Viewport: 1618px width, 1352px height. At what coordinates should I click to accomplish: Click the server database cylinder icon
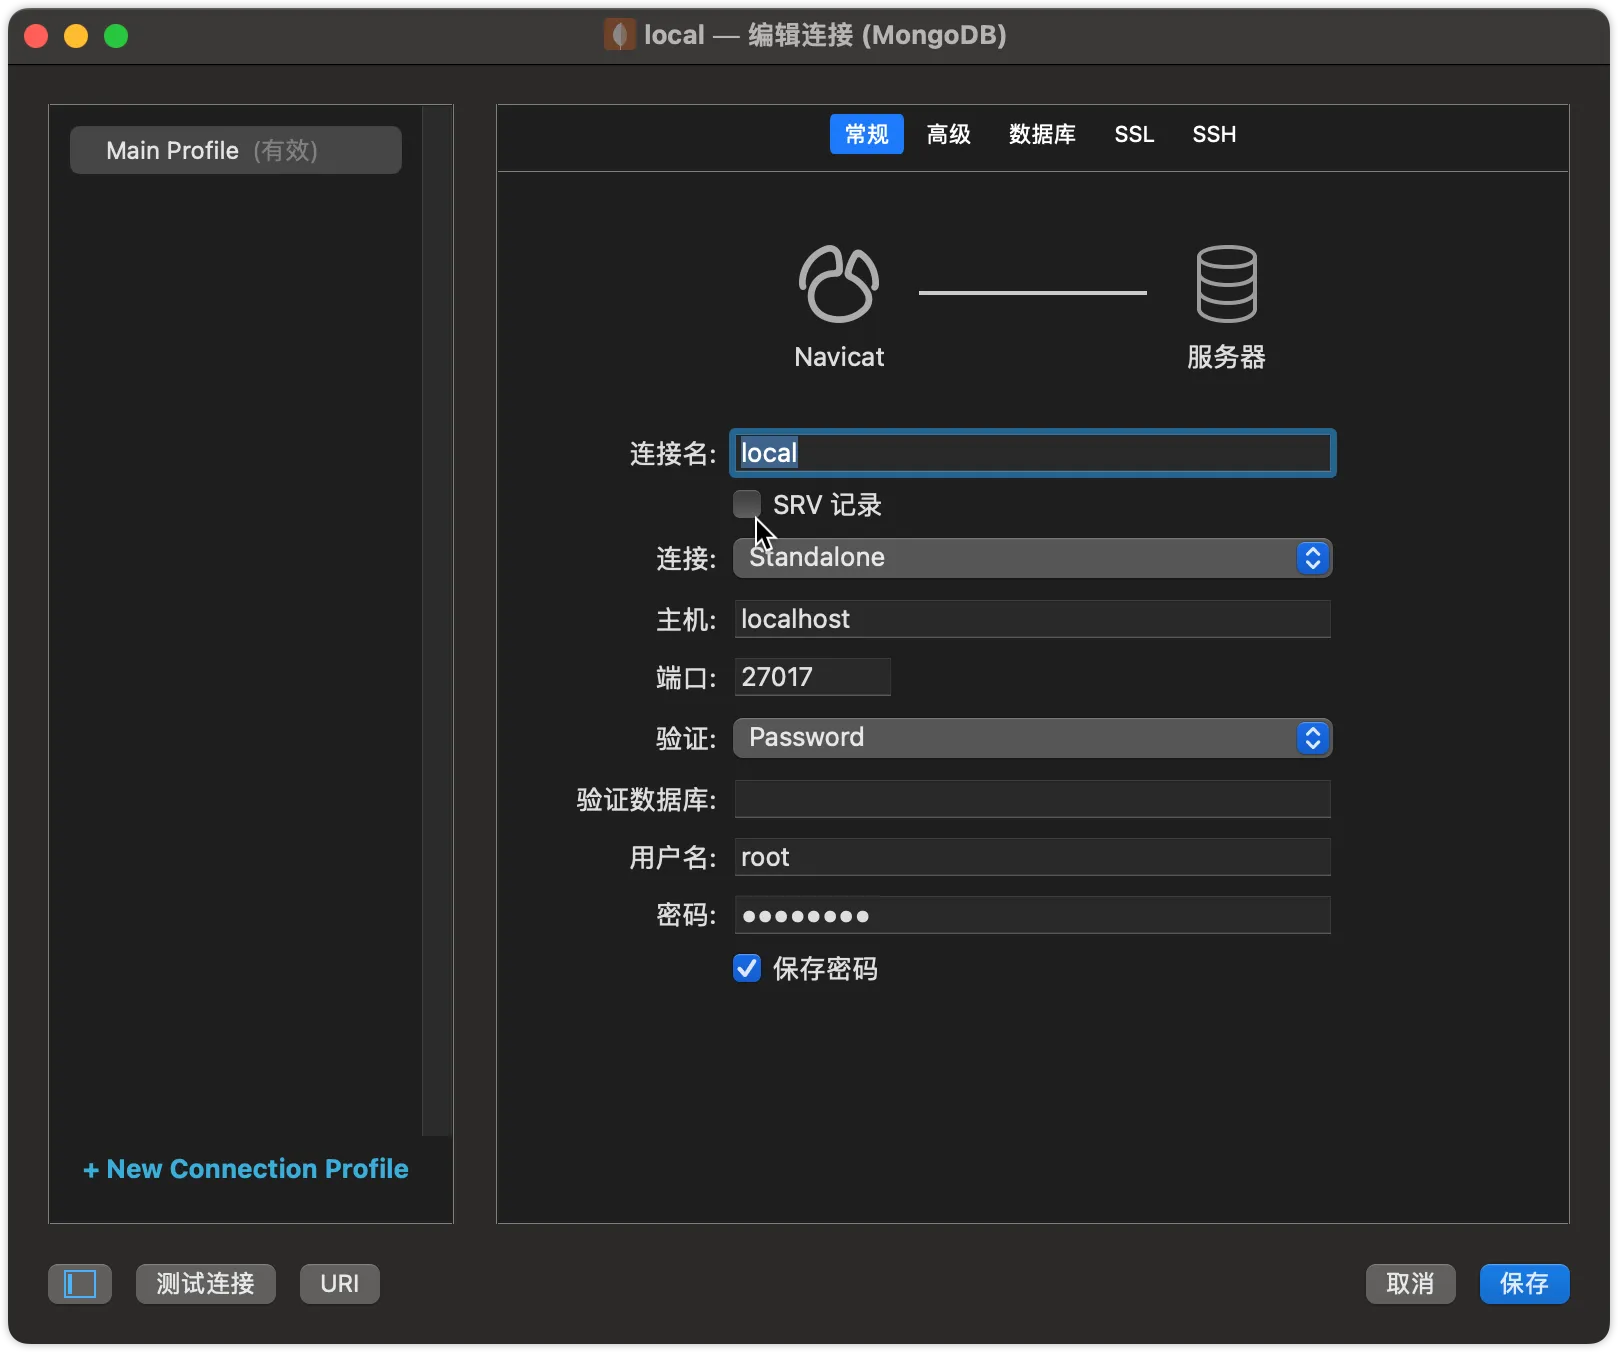(x=1226, y=284)
